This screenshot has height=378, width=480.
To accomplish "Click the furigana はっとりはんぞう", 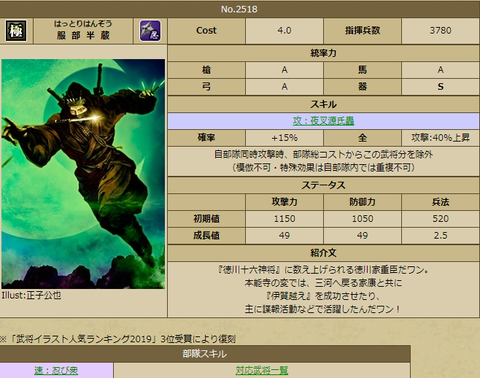I will [x=83, y=24].
